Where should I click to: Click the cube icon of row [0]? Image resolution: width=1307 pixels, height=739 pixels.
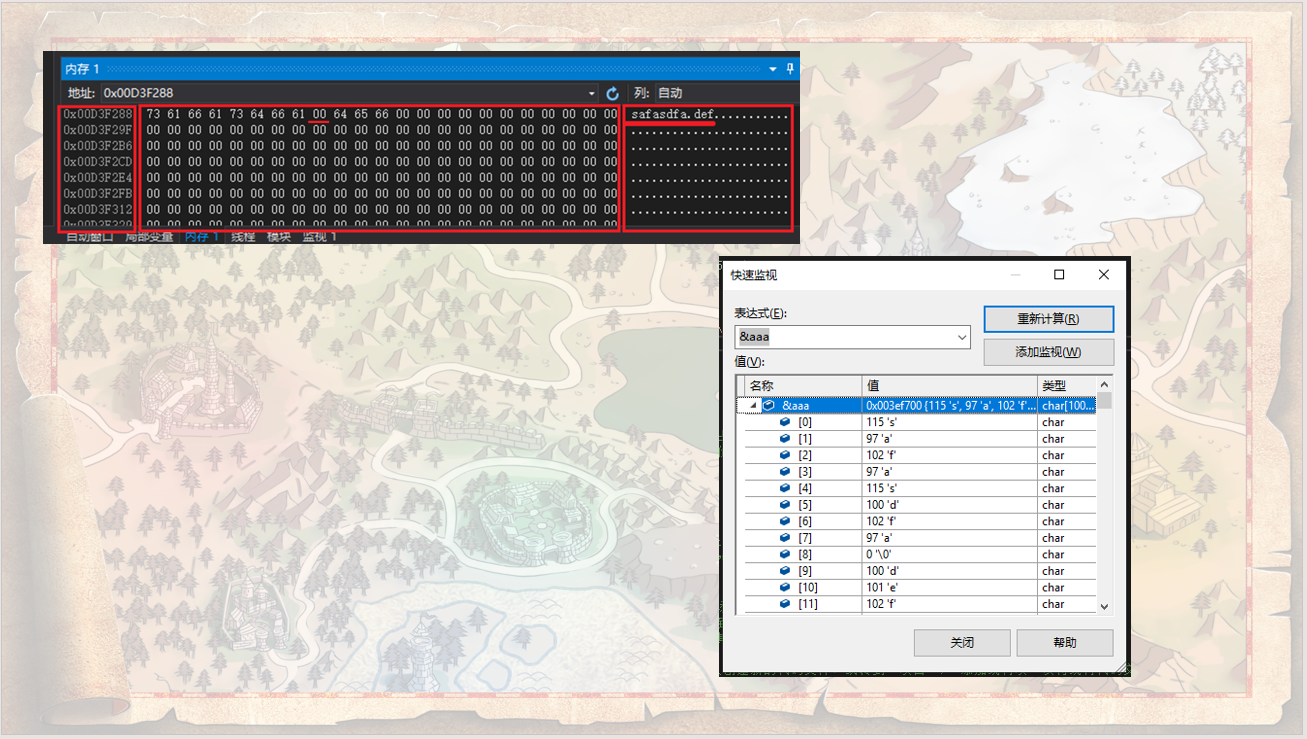tap(785, 422)
